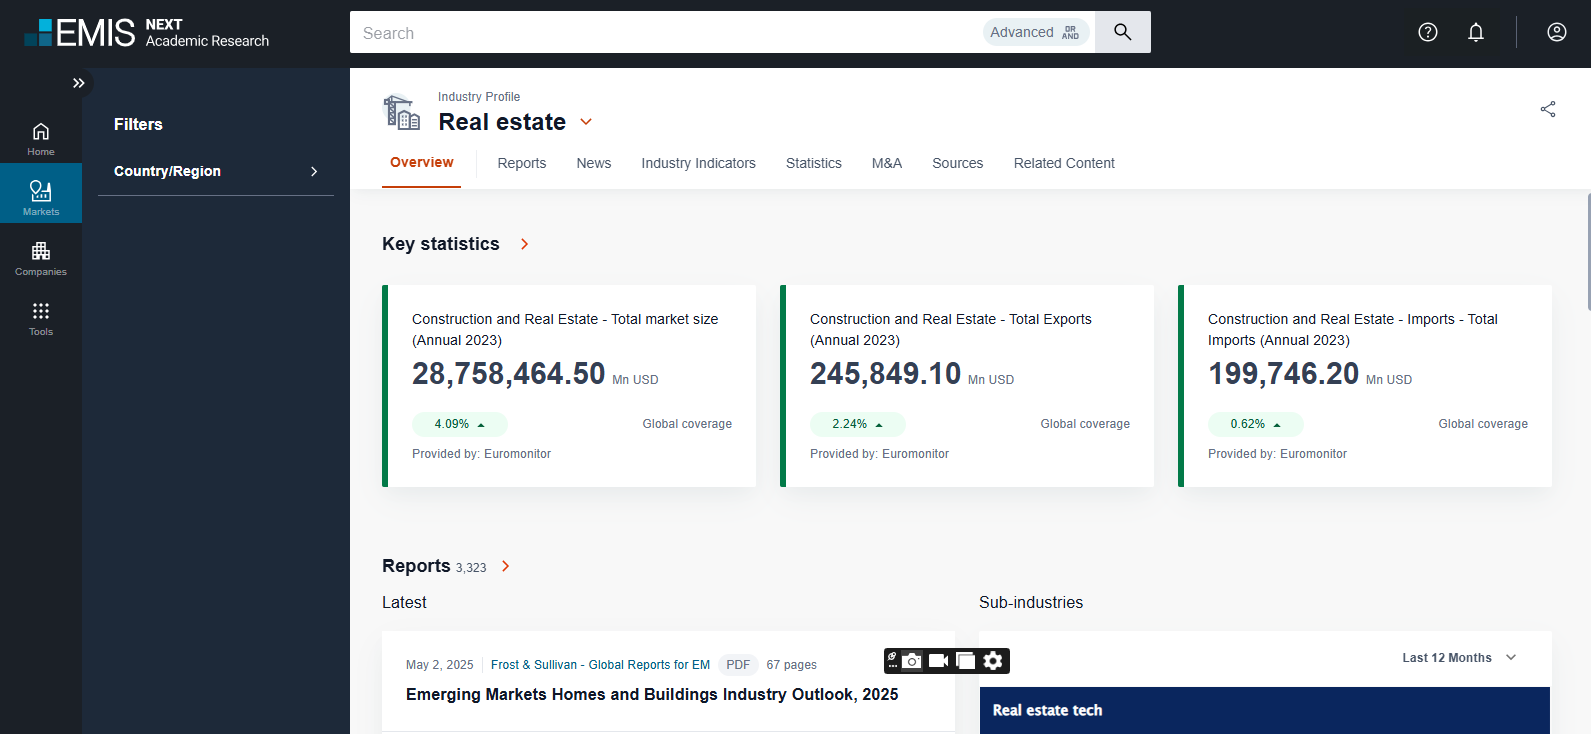Open the notifications bell
Viewport: 1591px width, 734px height.
point(1475,32)
